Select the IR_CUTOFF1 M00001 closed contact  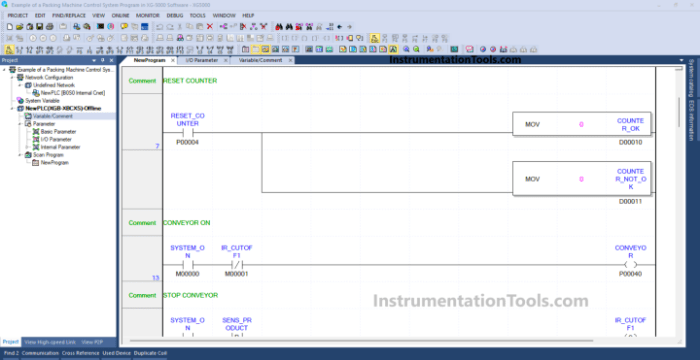pos(237,264)
